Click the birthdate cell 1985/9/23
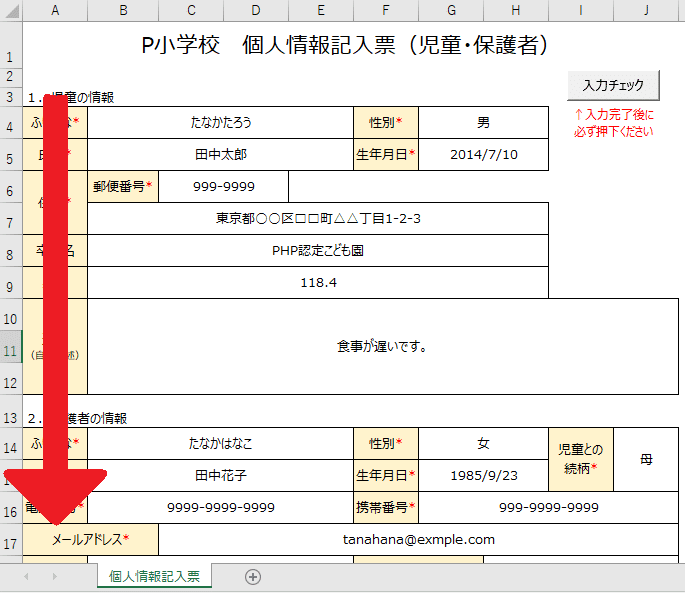Screen dimensions: 685x593 click(484, 475)
